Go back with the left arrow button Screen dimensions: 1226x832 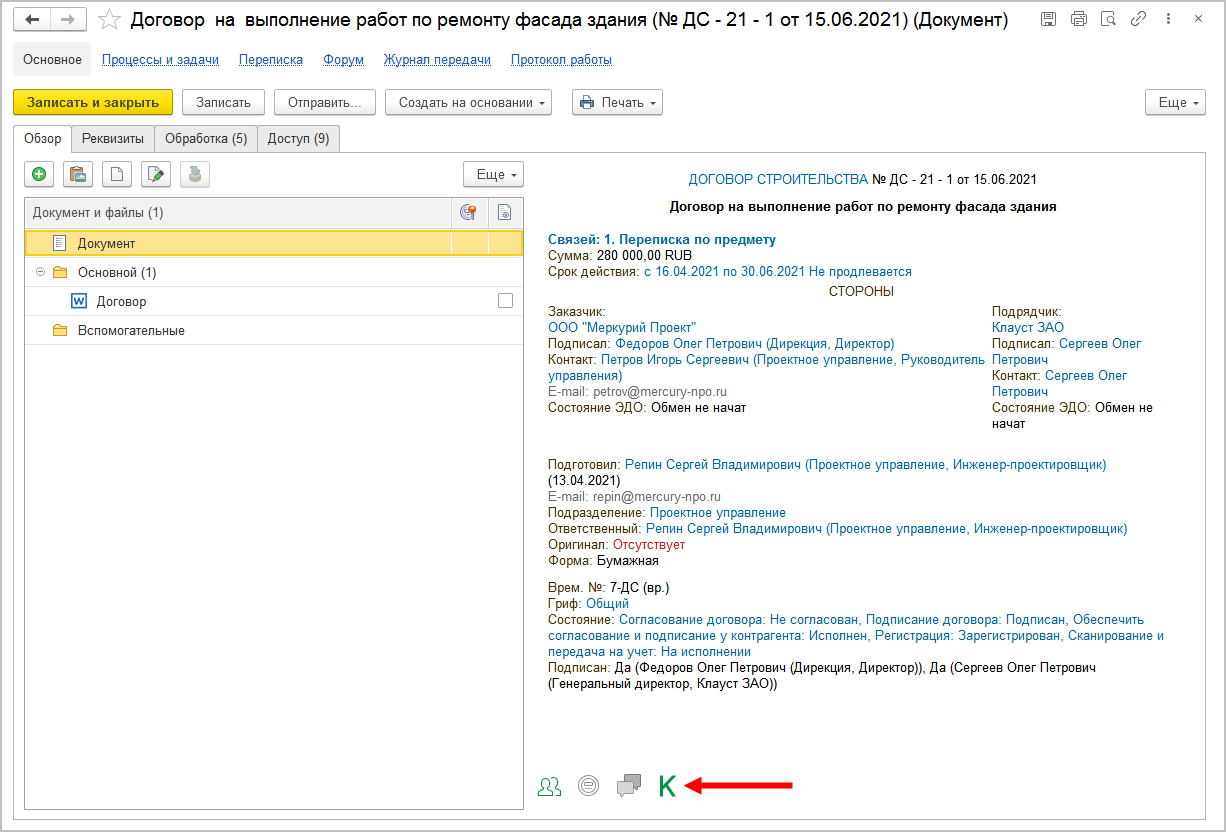click(32, 20)
